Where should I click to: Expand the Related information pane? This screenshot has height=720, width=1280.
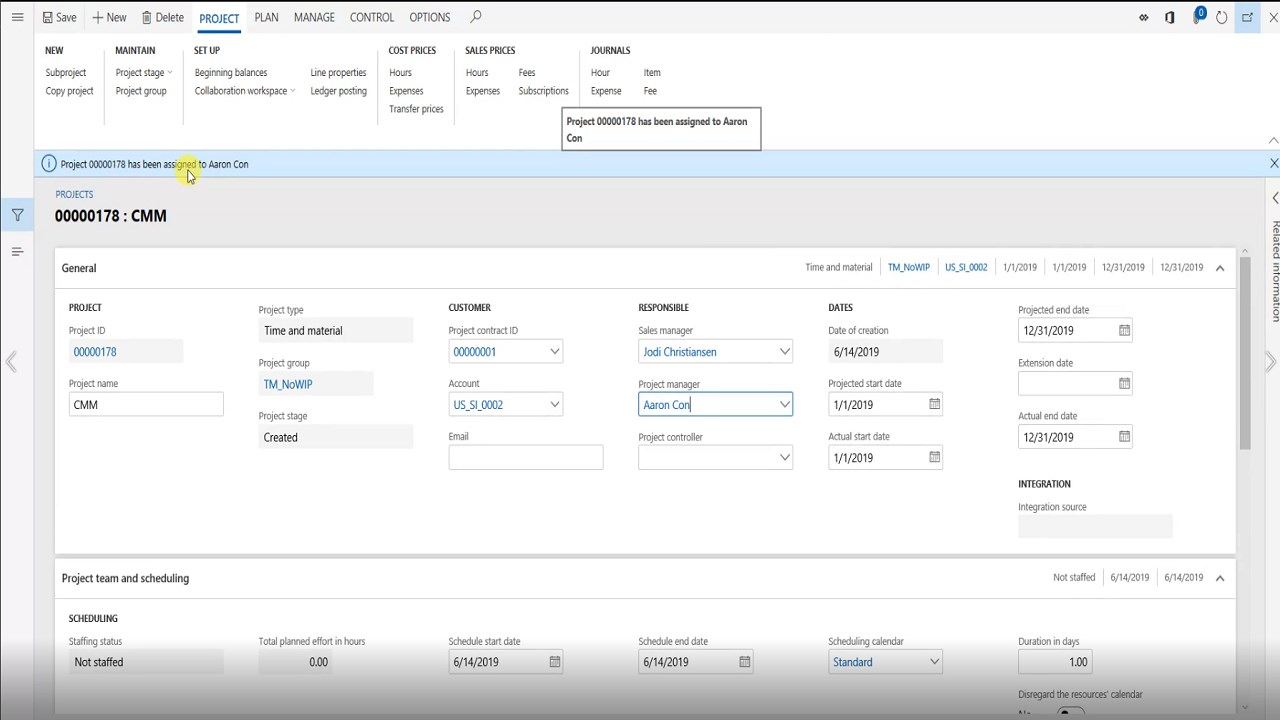point(1275,198)
